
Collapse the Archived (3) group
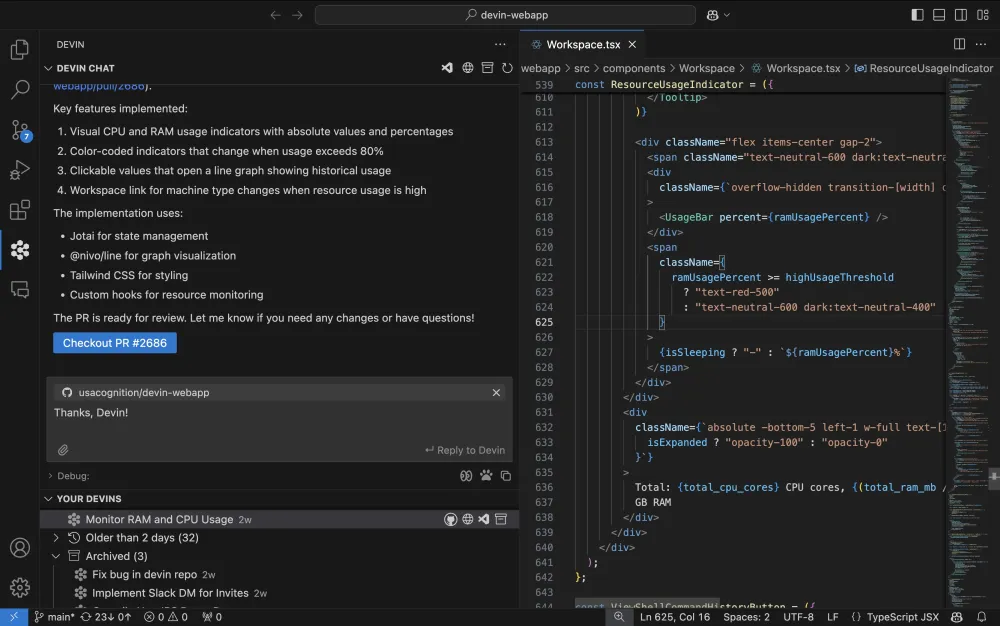(57, 556)
